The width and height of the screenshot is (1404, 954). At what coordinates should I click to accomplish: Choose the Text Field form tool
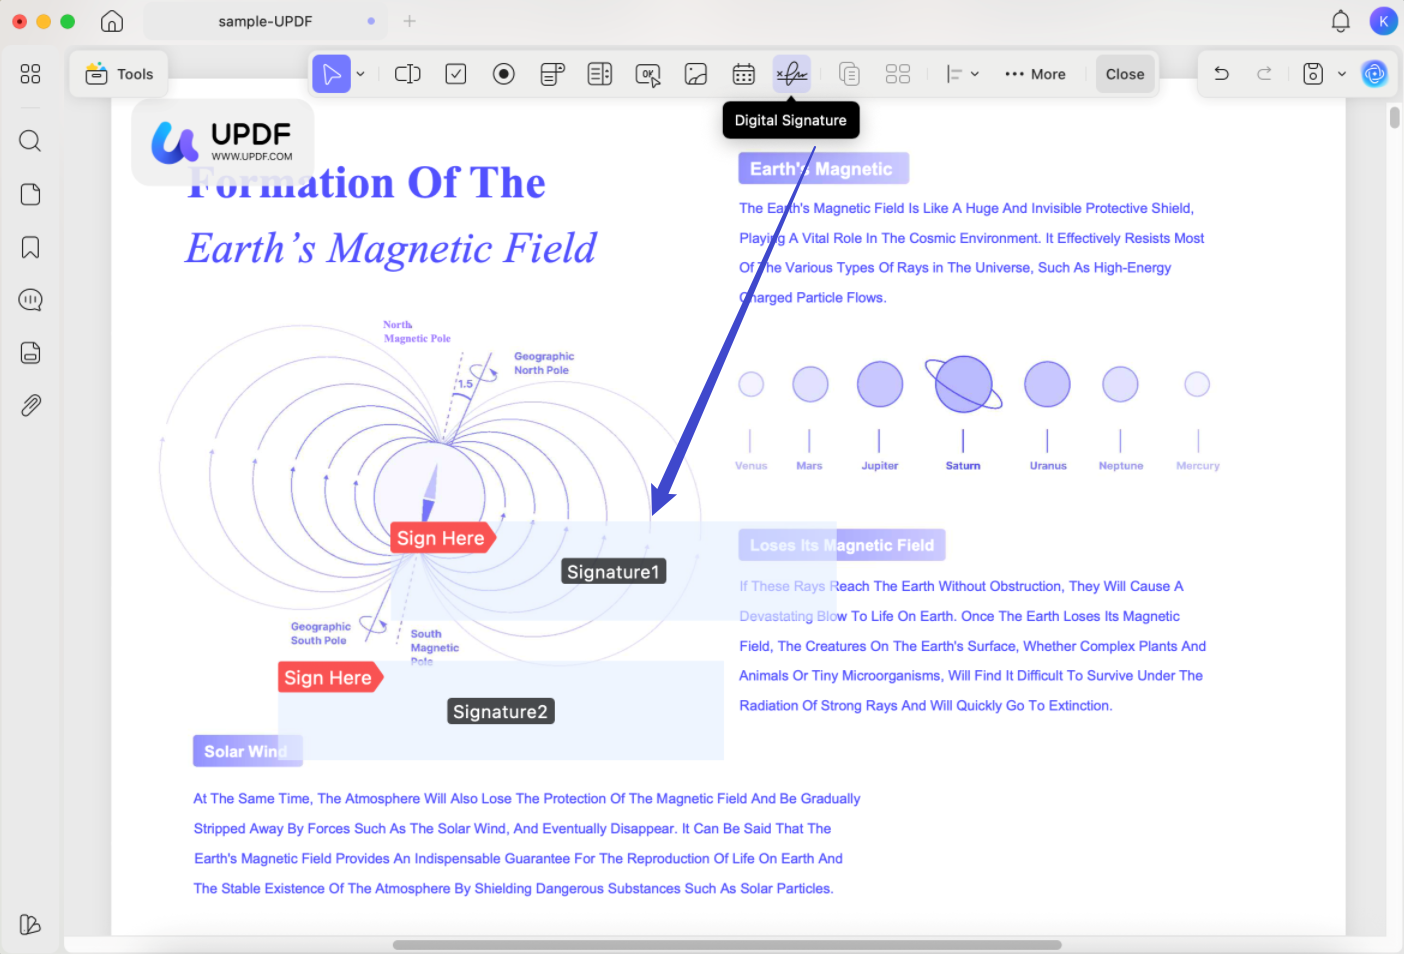[x=408, y=74]
